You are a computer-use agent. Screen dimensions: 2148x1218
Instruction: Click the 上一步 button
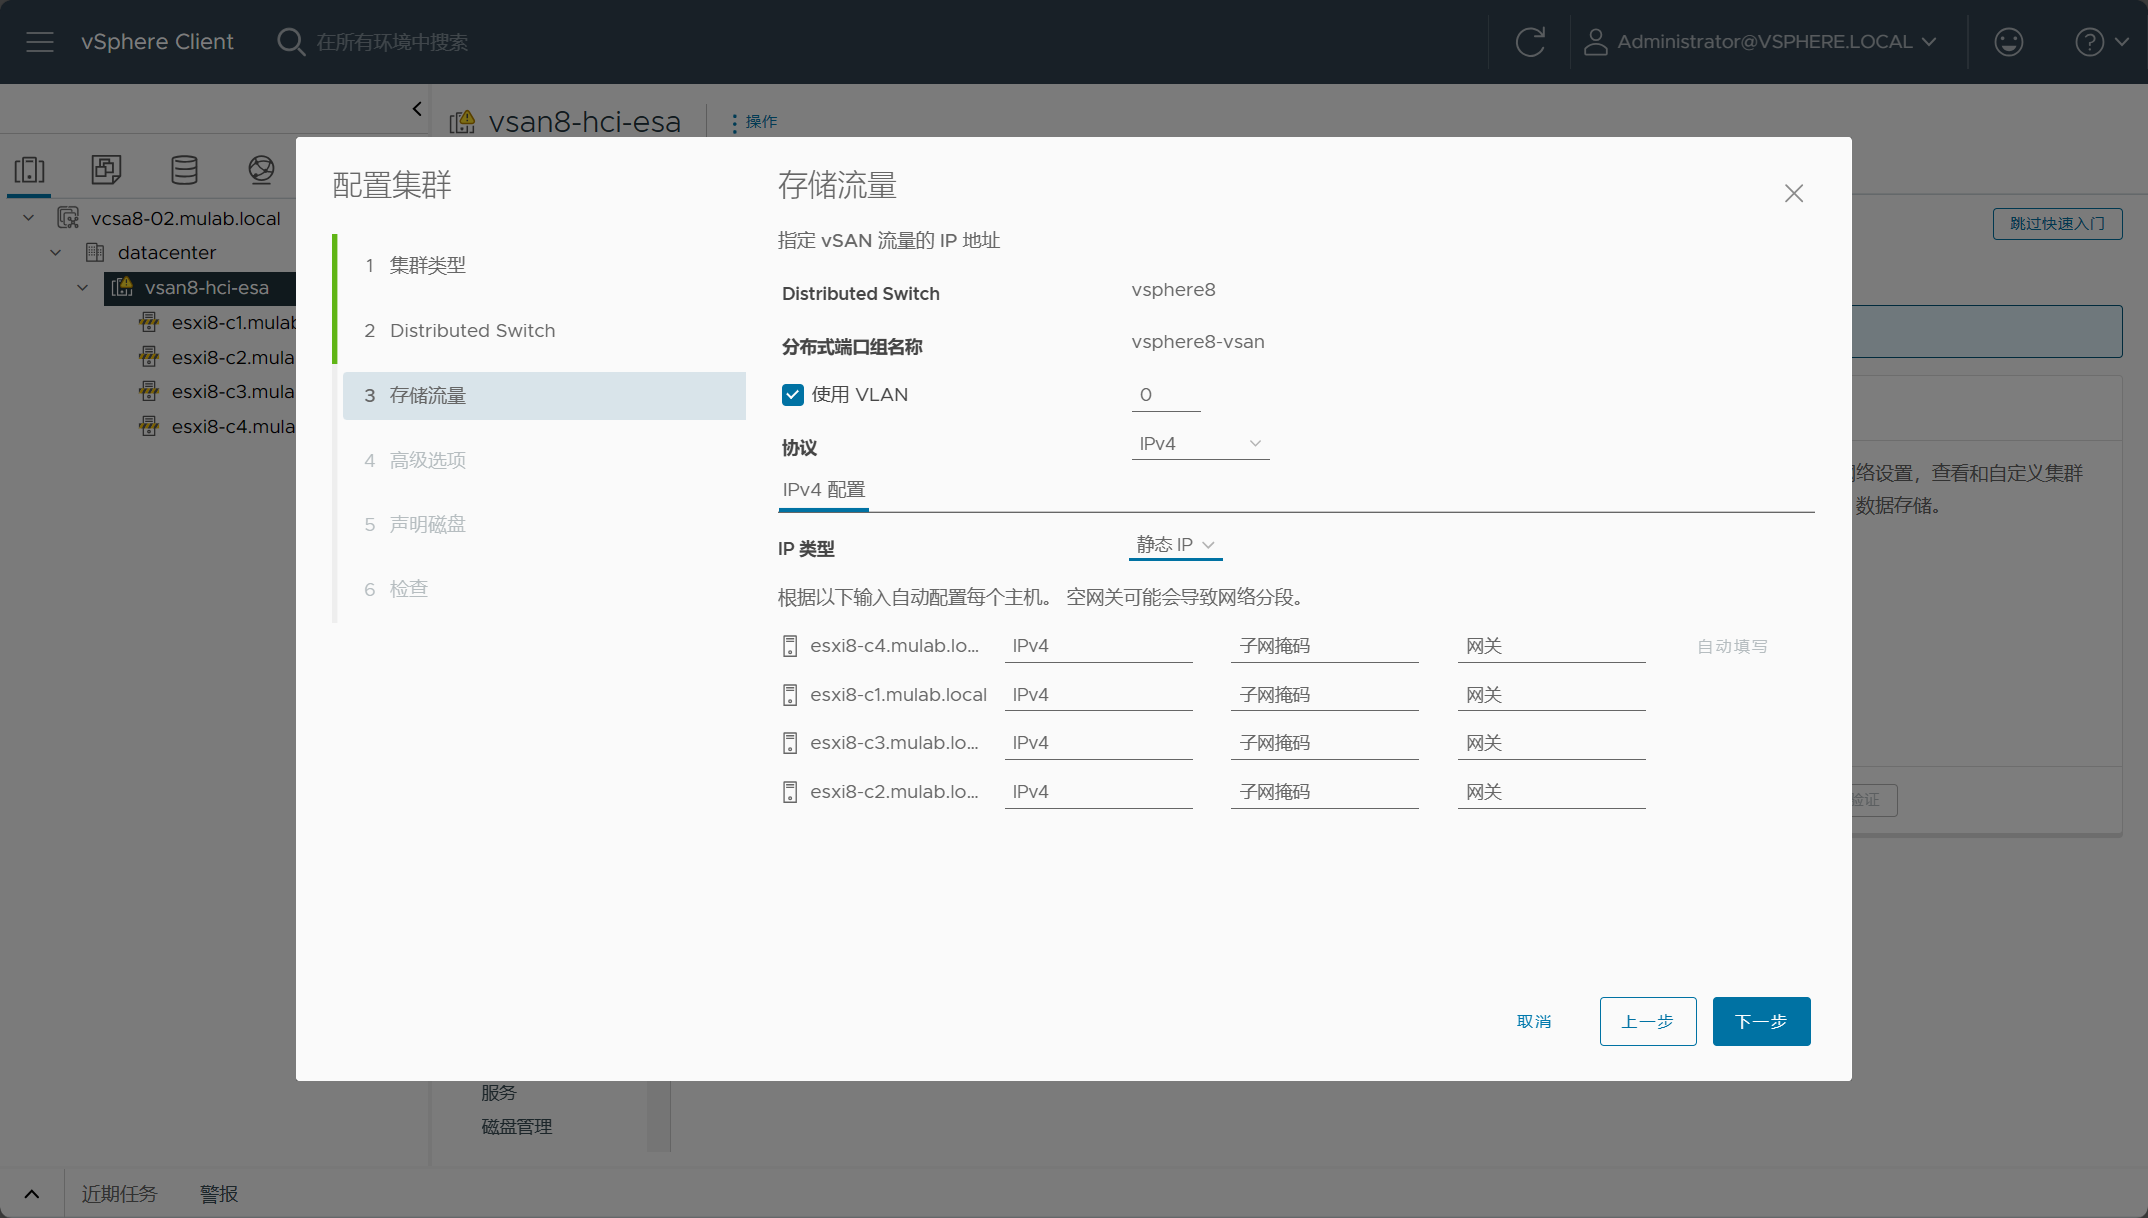pos(1648,1021)
